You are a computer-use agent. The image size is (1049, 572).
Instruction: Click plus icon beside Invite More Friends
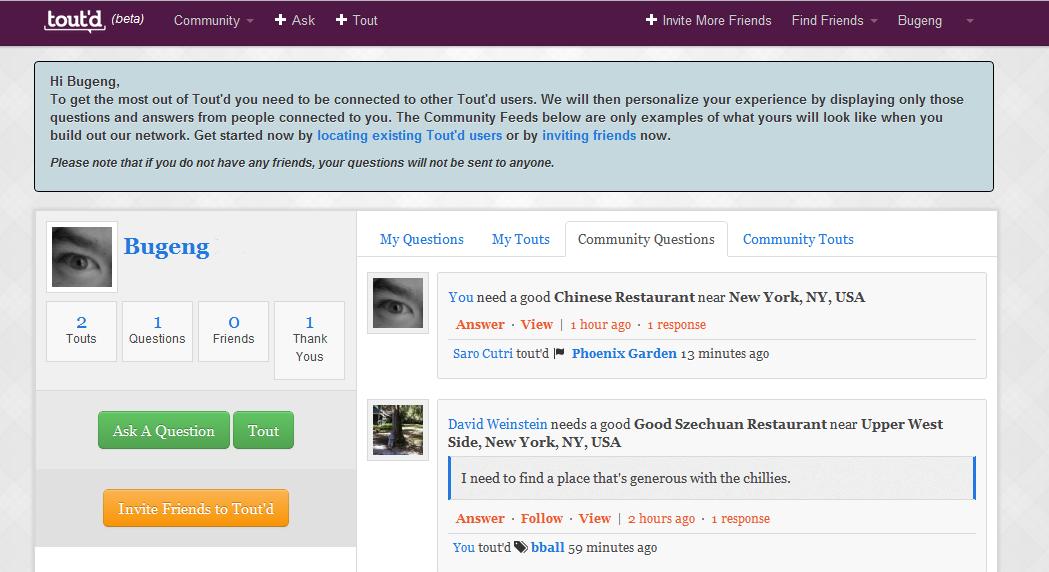point(651,20)
